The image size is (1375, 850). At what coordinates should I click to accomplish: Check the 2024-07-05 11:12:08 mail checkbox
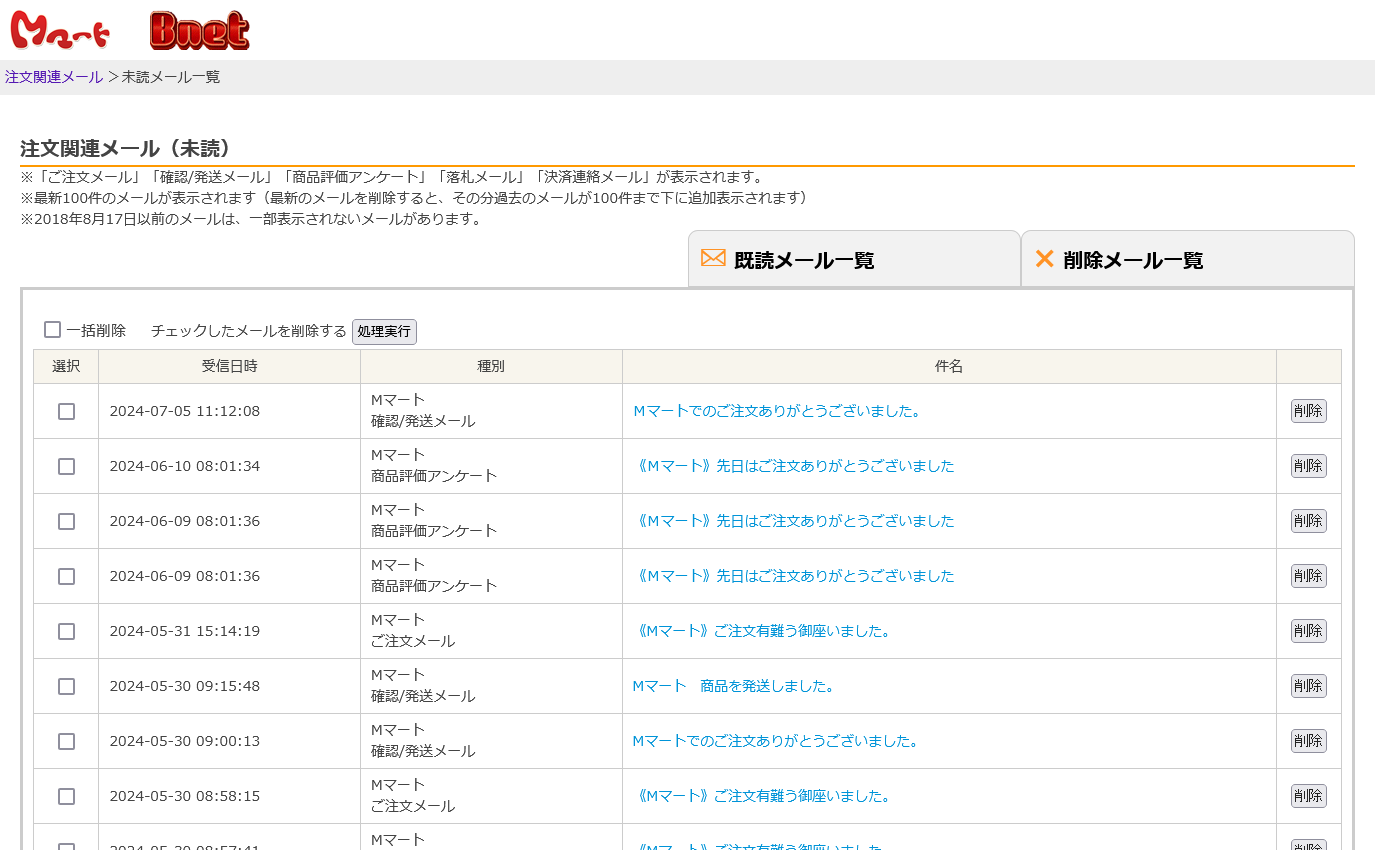[66, 411]
